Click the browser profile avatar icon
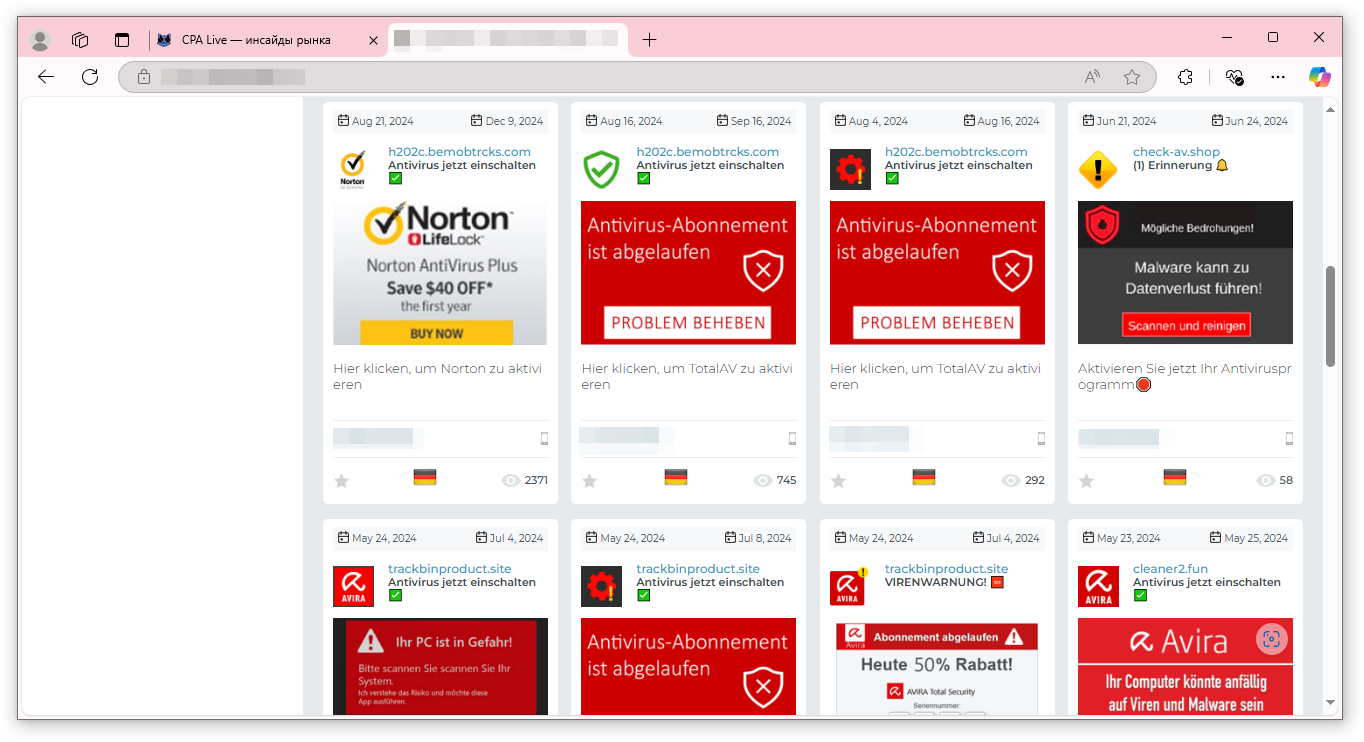Viewport: 1364px width, 742px height. (40, 40)
